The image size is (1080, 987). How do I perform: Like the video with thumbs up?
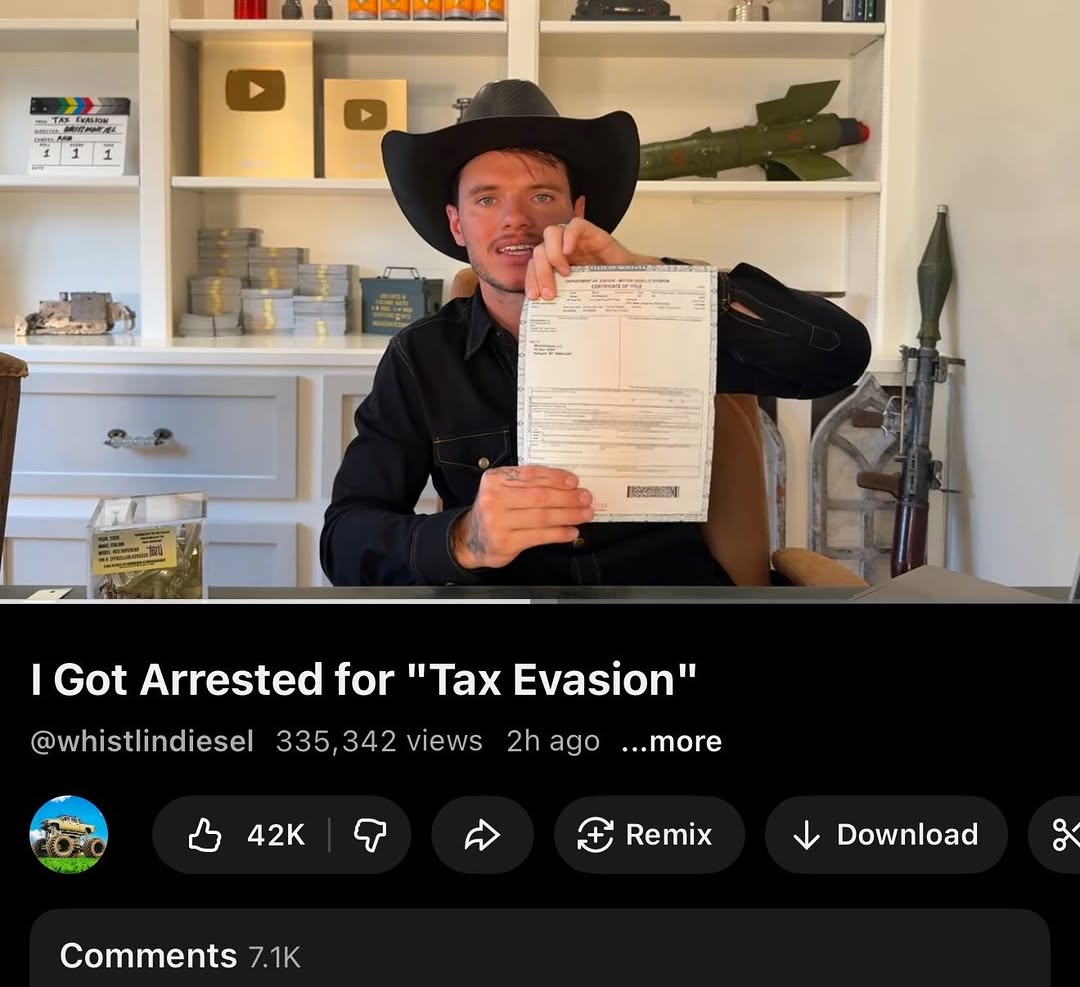205,835
